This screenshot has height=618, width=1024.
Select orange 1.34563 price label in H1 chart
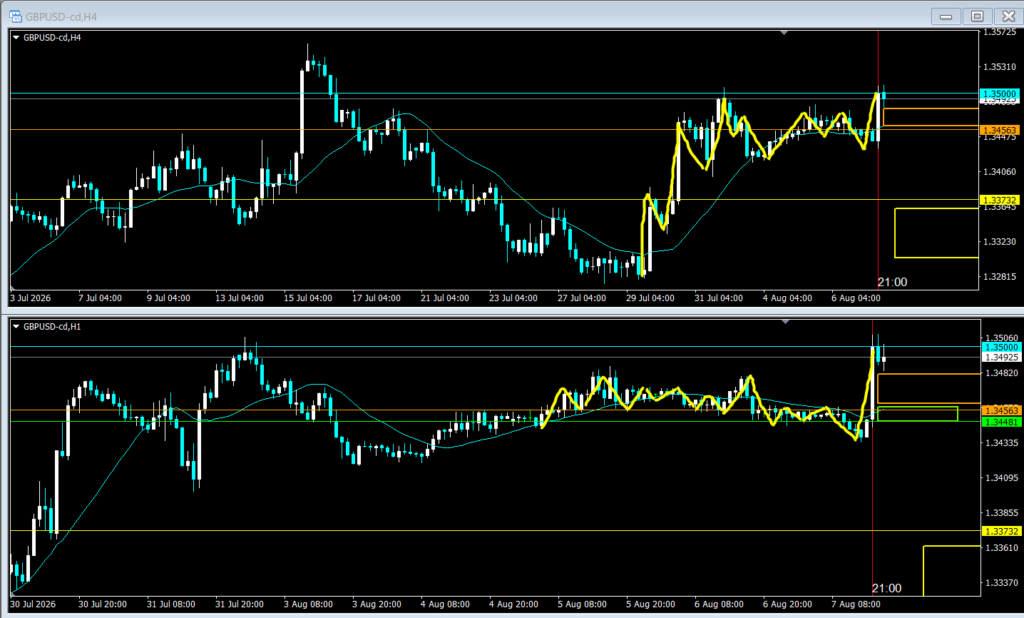pyautogui.click(x=1001, y=410)
